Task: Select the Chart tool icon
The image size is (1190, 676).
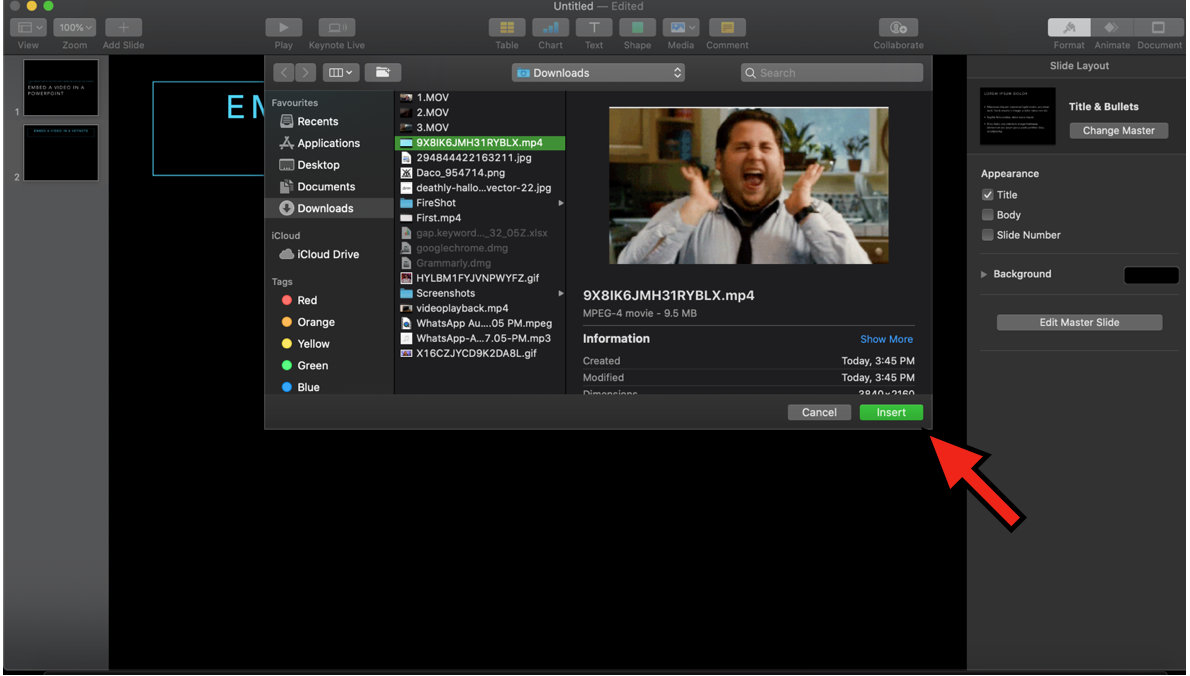Action: point(550,28)
